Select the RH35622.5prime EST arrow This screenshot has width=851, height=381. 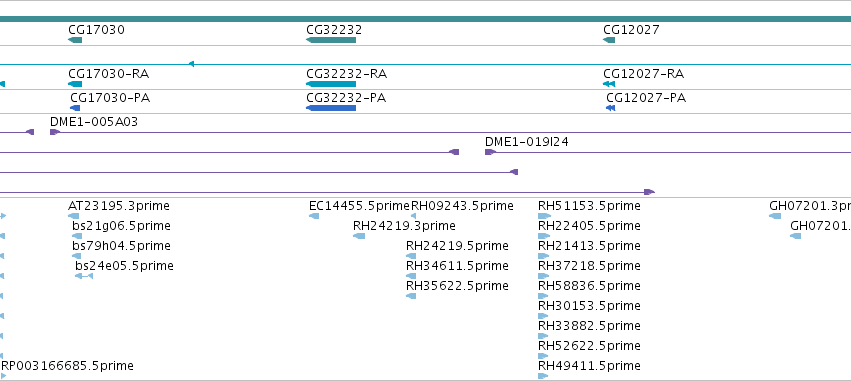[411, 296]
